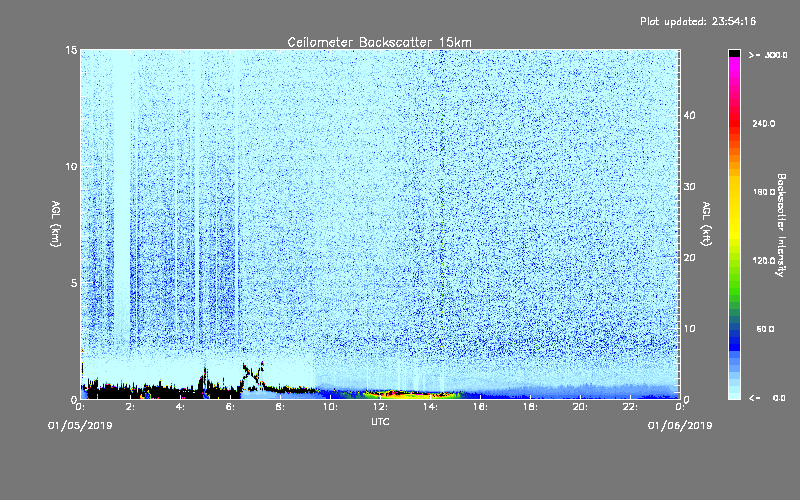
Task: Click the ">= 300.0" colorbar value
Action: [768, 55]
